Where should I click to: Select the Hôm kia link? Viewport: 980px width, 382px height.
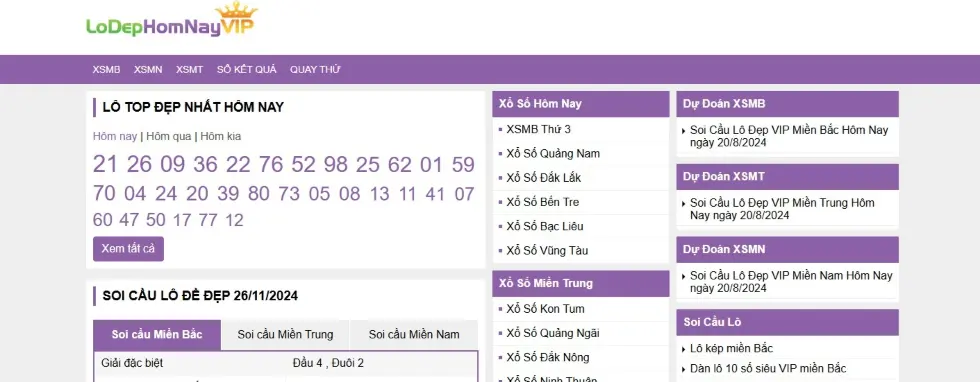(x=221, y=136)
